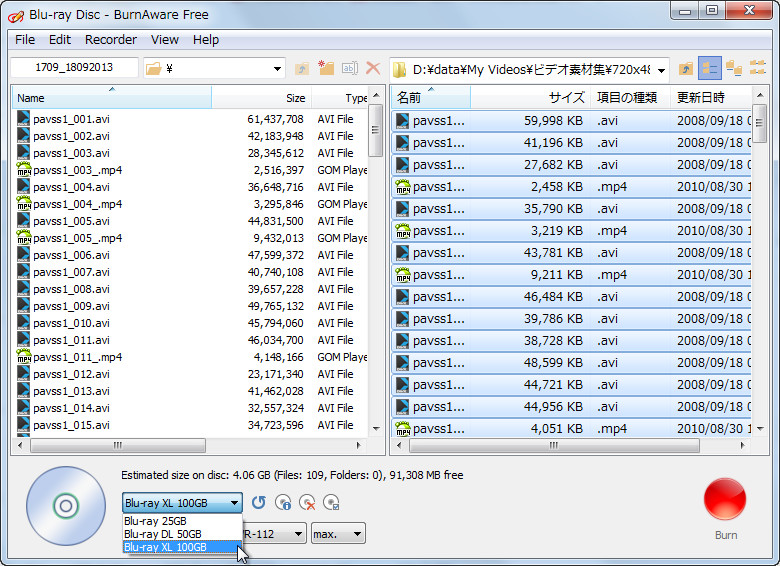Viewport: 780px width, 566px height.
Task: Select pavss1_005.avi in compilation list
Action: (x=192, y=221)
